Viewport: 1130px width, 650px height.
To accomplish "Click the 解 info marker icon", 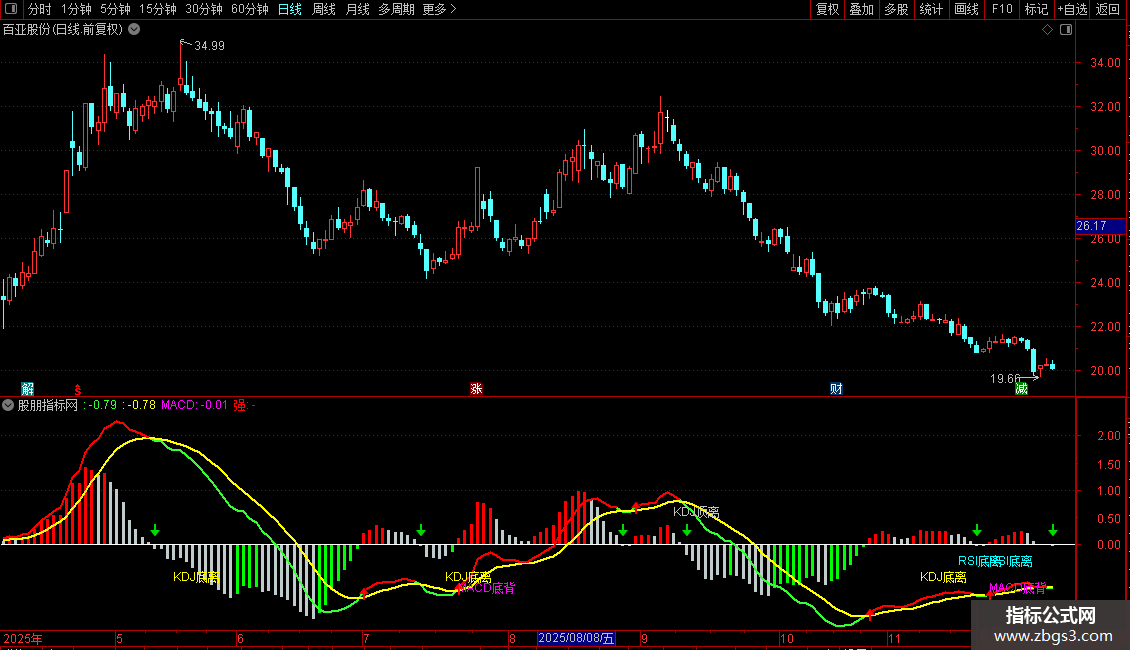I will (x=27, y=389).
